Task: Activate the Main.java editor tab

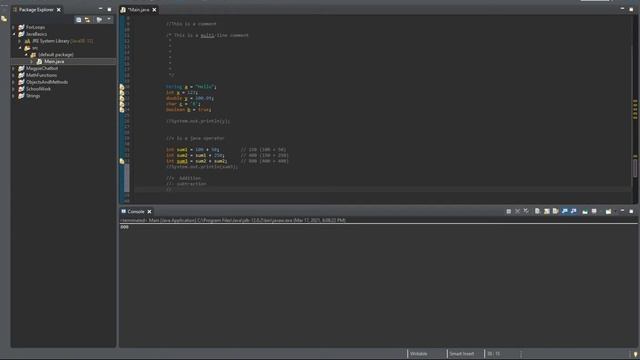Action: point(138,9)
